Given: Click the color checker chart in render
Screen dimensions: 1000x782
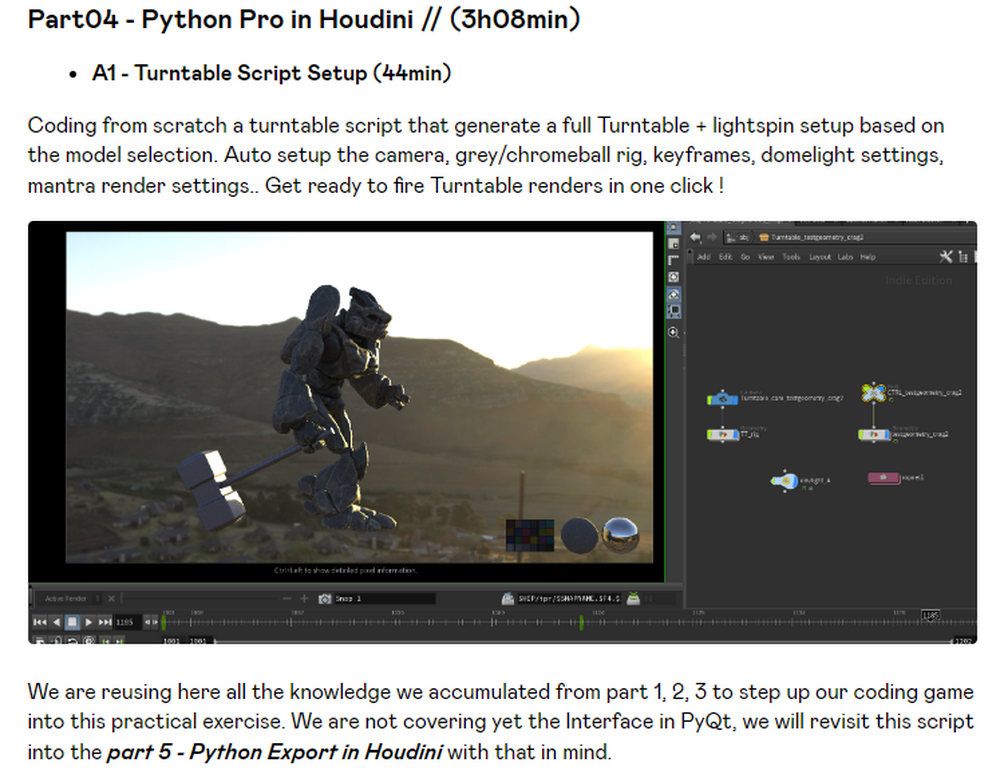Looking at the screenshot, I should click(530, 535).
